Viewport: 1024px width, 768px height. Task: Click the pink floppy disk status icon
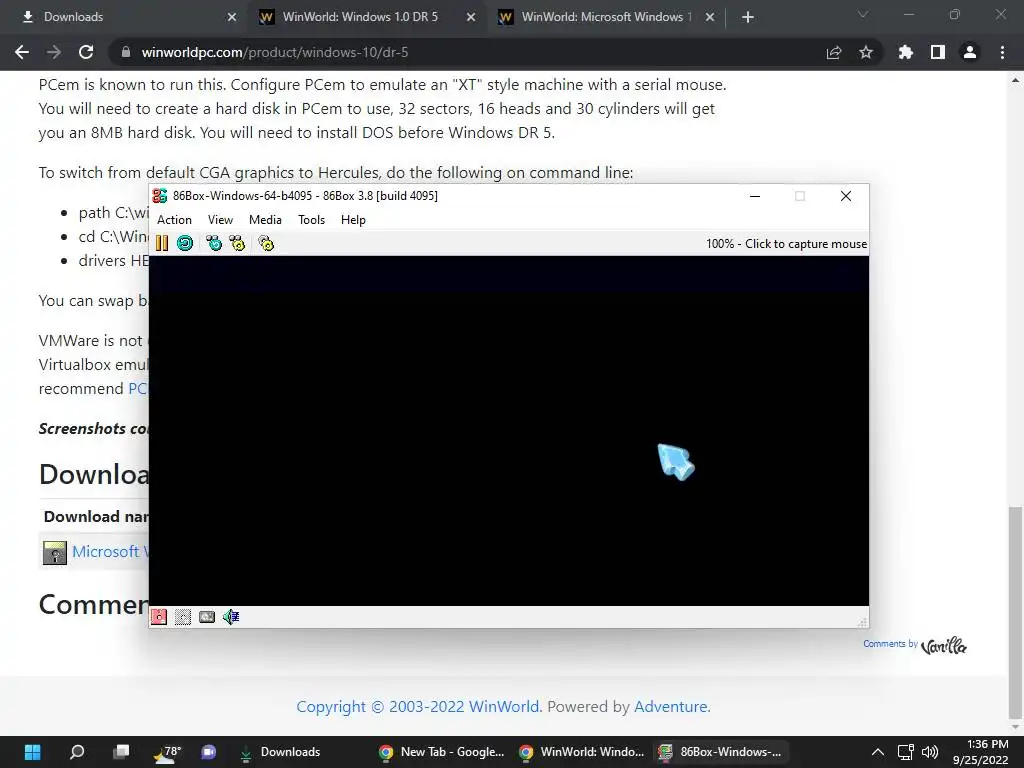pos(159,616)
